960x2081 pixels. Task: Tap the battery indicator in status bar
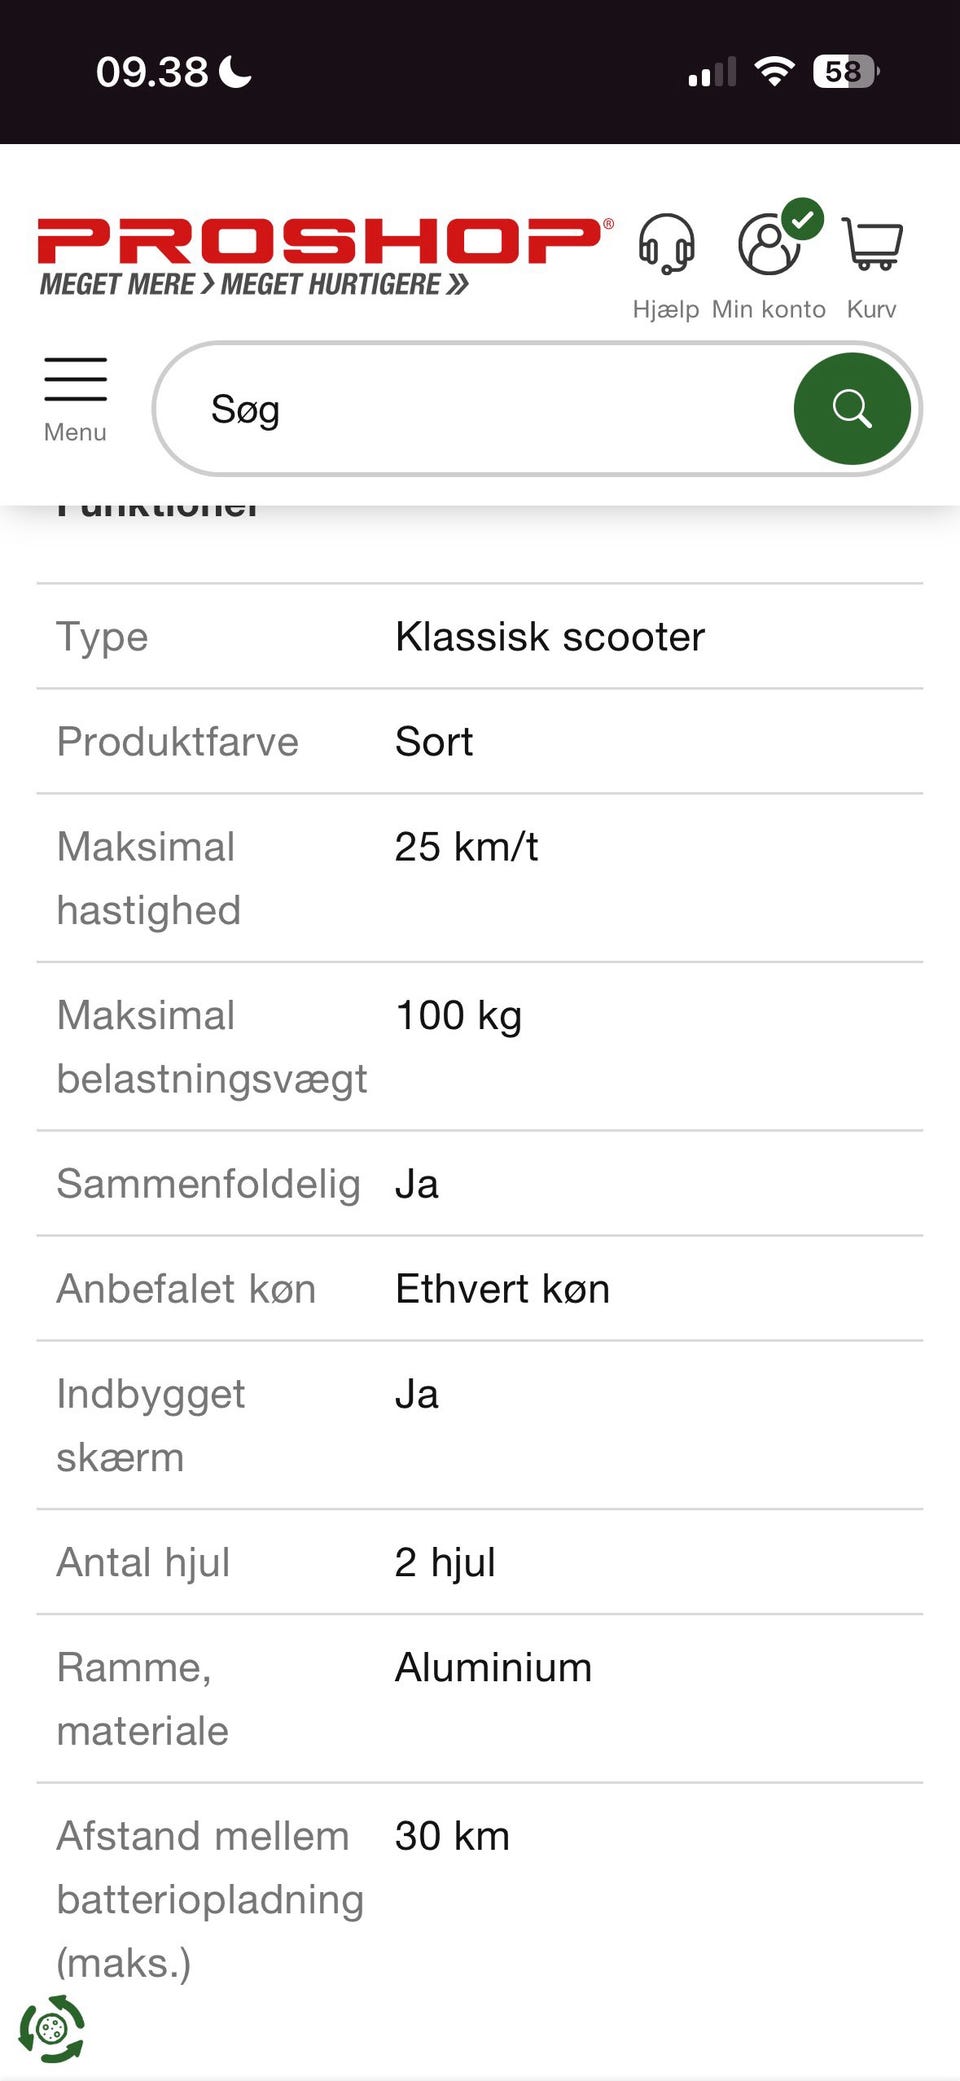tap(845, 72)
